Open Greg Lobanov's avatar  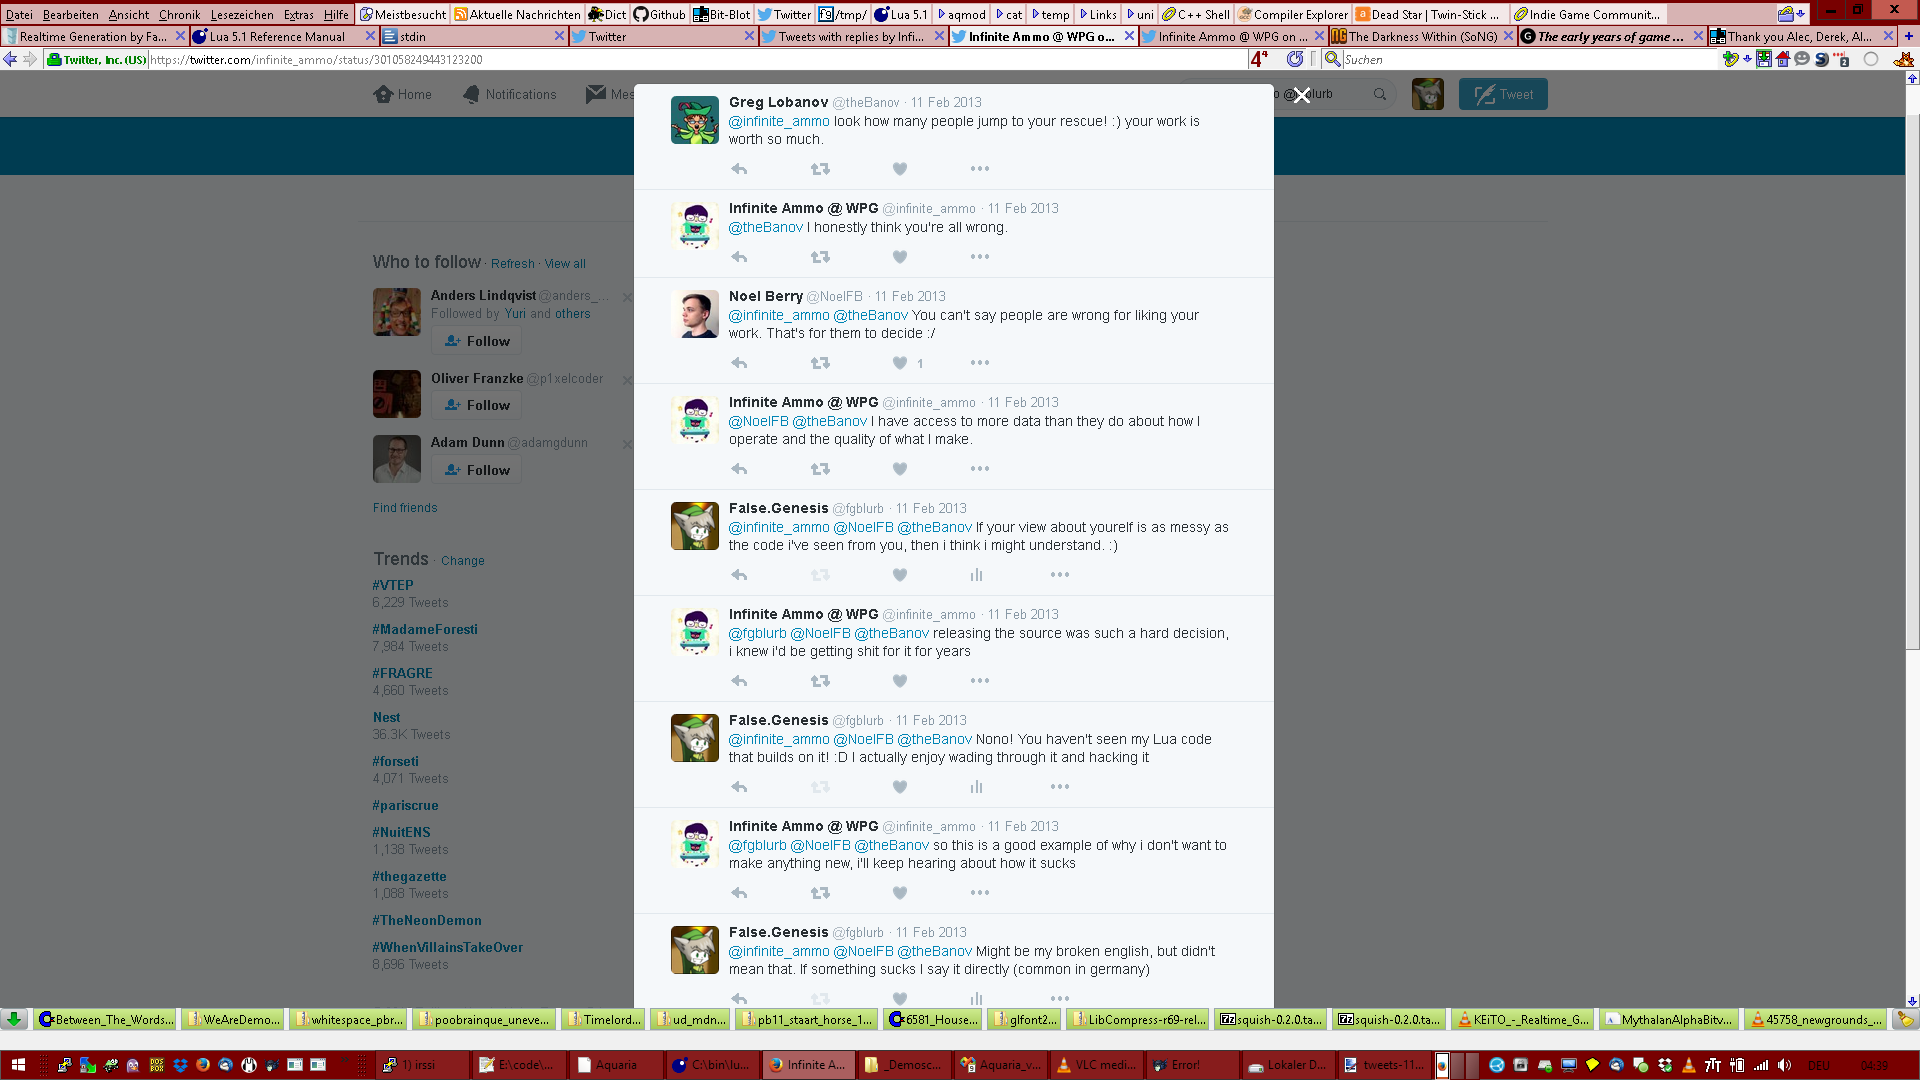[x=695, y=120]
